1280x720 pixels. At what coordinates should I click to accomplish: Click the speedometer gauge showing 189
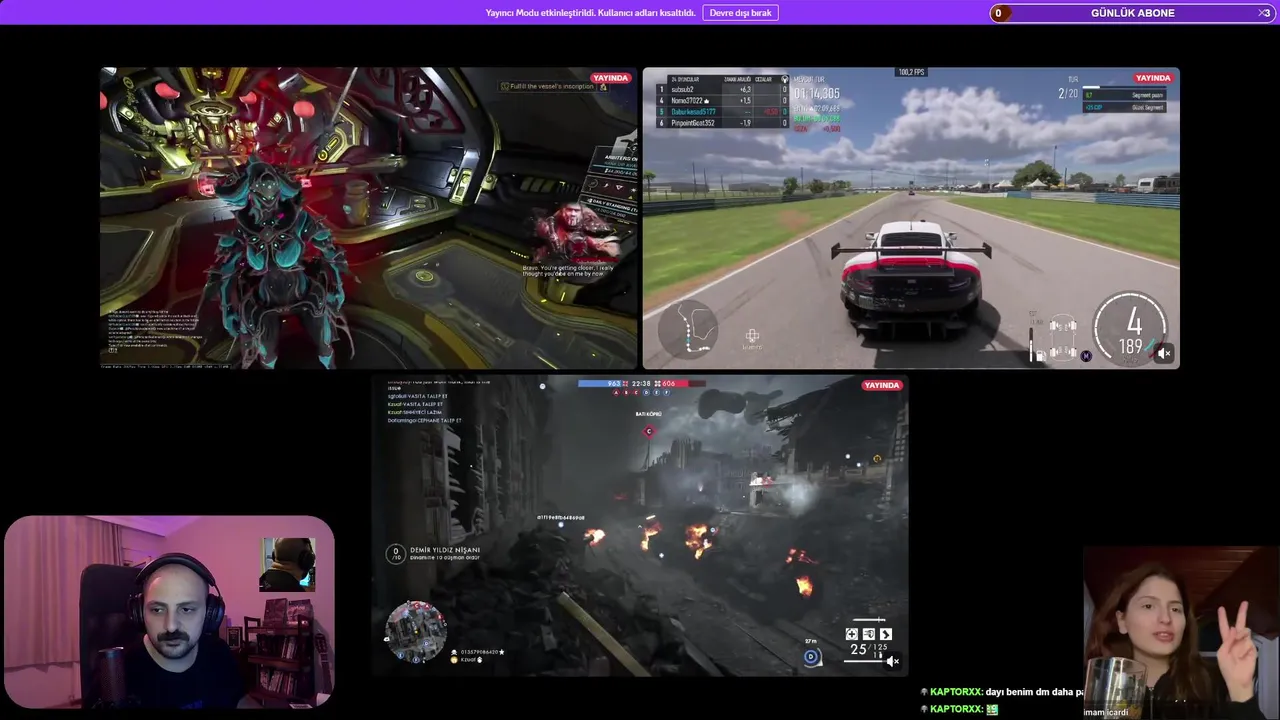(x=1131, y=330)
